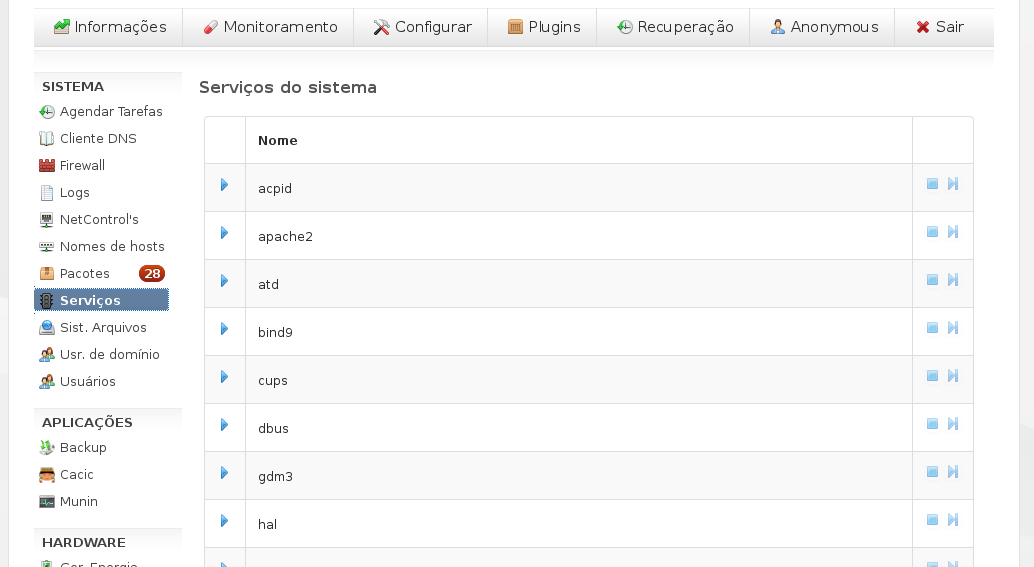Click the Nome column header
This screenshot has width=1034, height=567.
pyautogui.click(x=278, y=140)
